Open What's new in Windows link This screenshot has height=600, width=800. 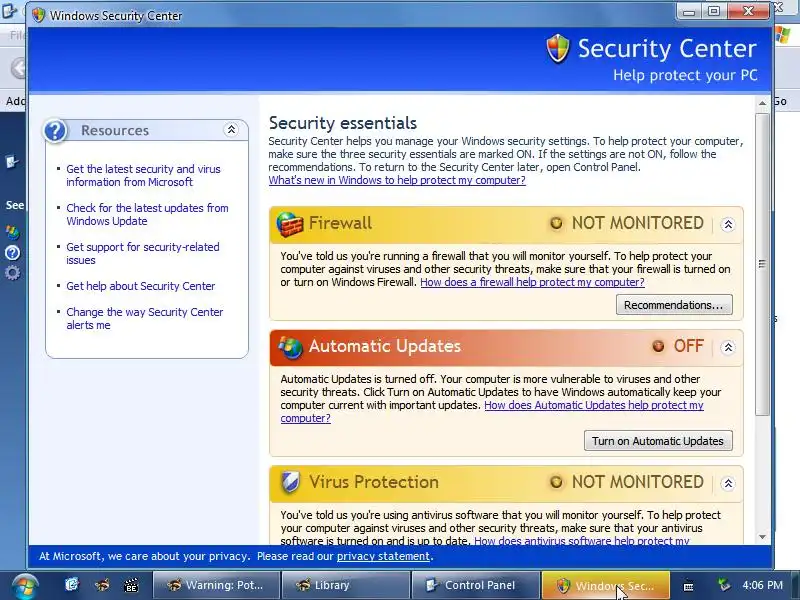pyautogui.click(x=397, y=180)
